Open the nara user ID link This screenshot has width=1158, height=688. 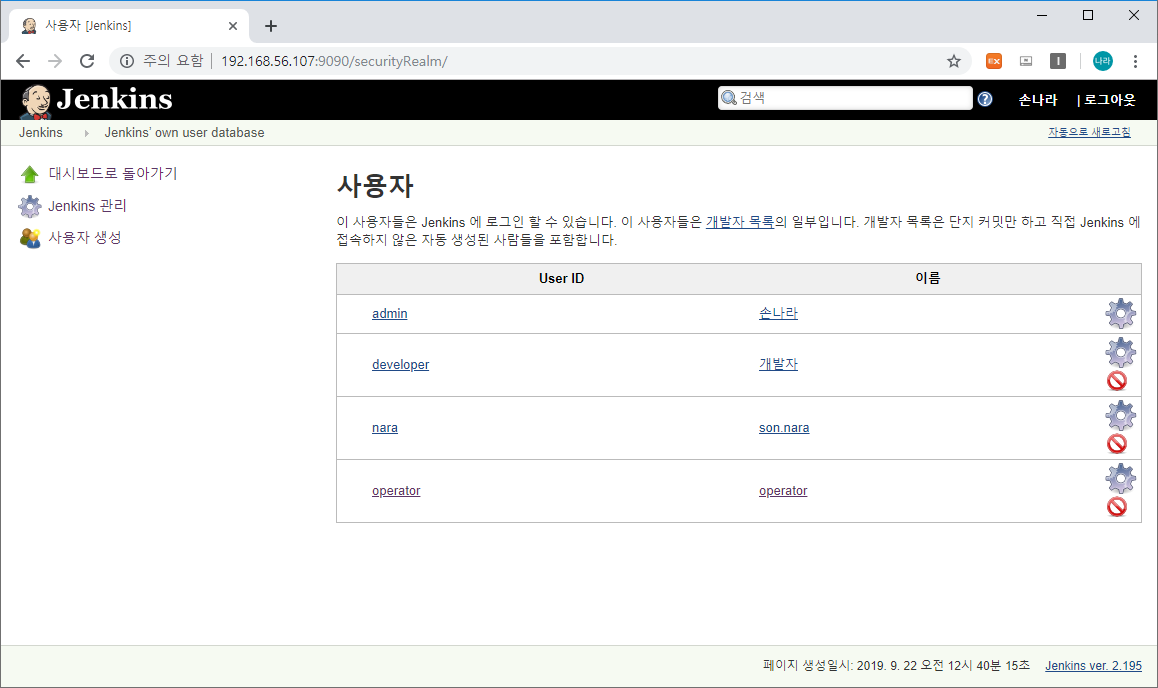385,428
